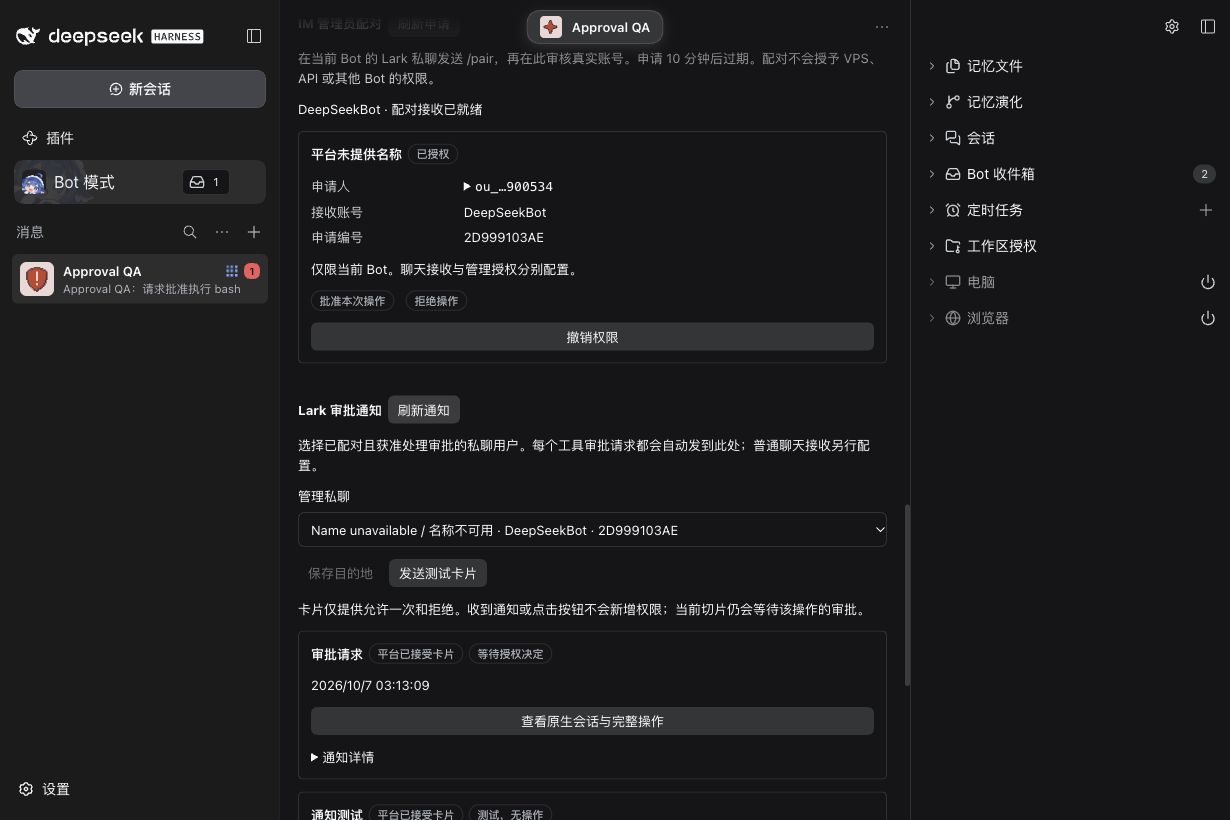Start a new conversation with 新会话
1230x820 pixels.
(x=140, y=89)
